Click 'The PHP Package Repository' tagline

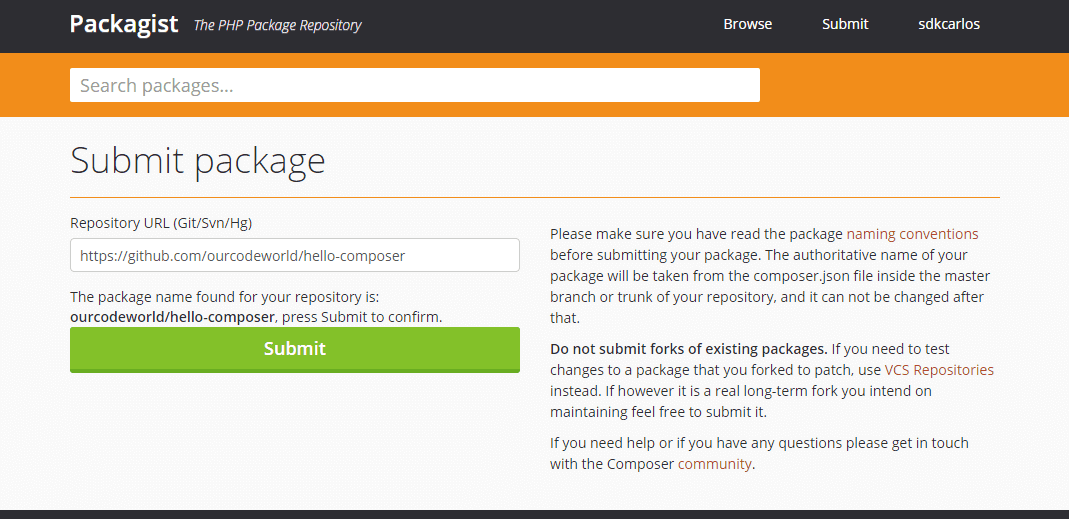277,25
